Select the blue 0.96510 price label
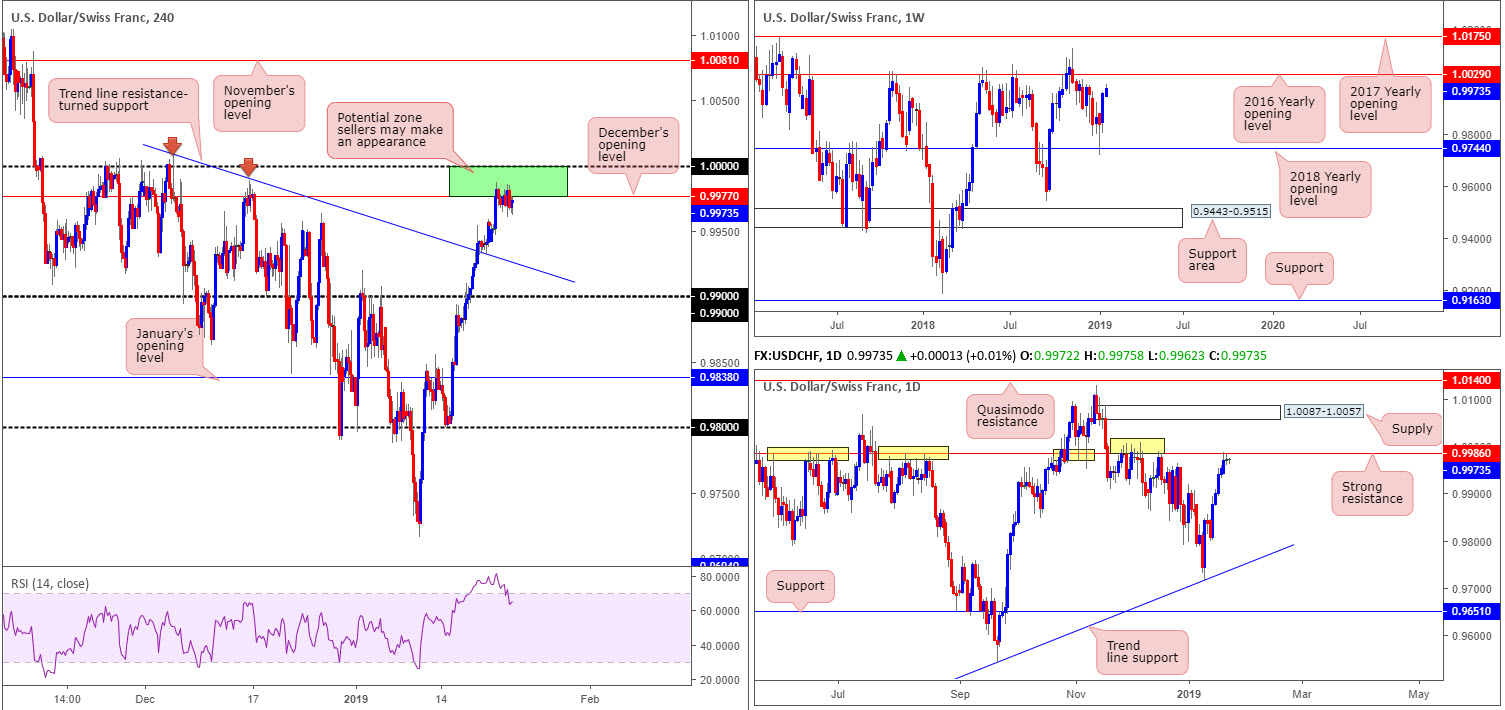 click(1470, 611)
